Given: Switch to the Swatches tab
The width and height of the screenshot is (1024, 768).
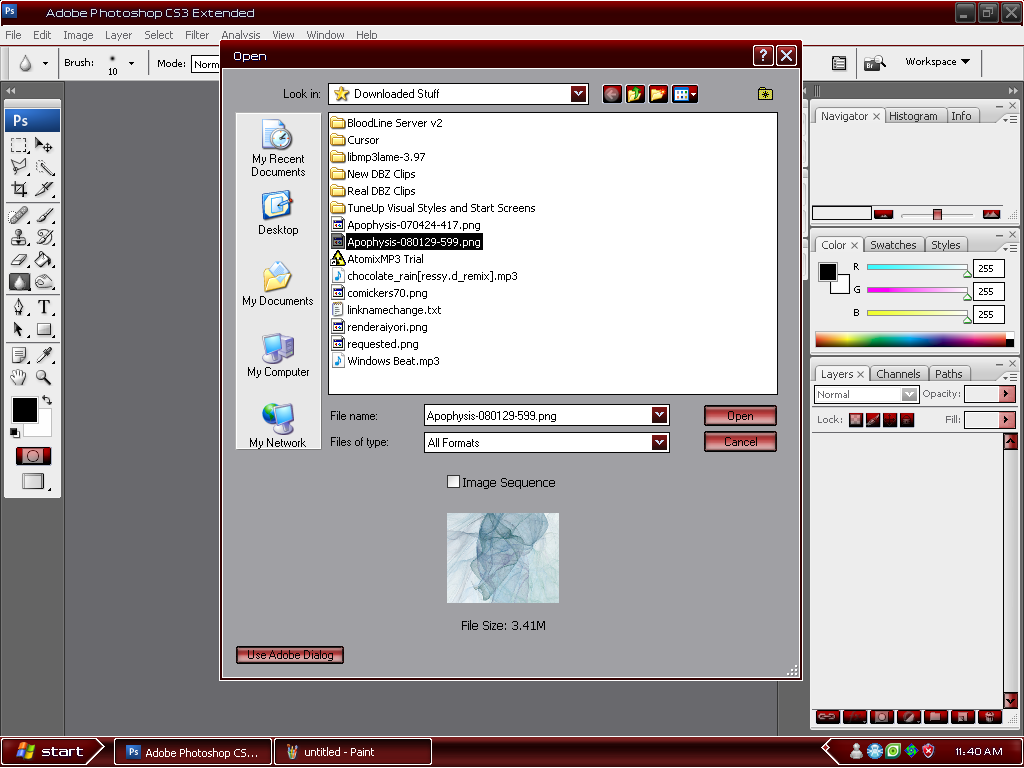Looking at the screenshot, I should click(x=893, y=245).
